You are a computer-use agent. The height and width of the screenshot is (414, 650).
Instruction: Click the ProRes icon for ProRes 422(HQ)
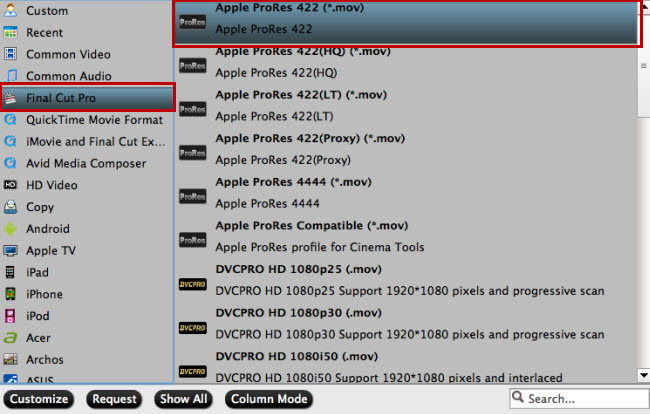(192, 65)
